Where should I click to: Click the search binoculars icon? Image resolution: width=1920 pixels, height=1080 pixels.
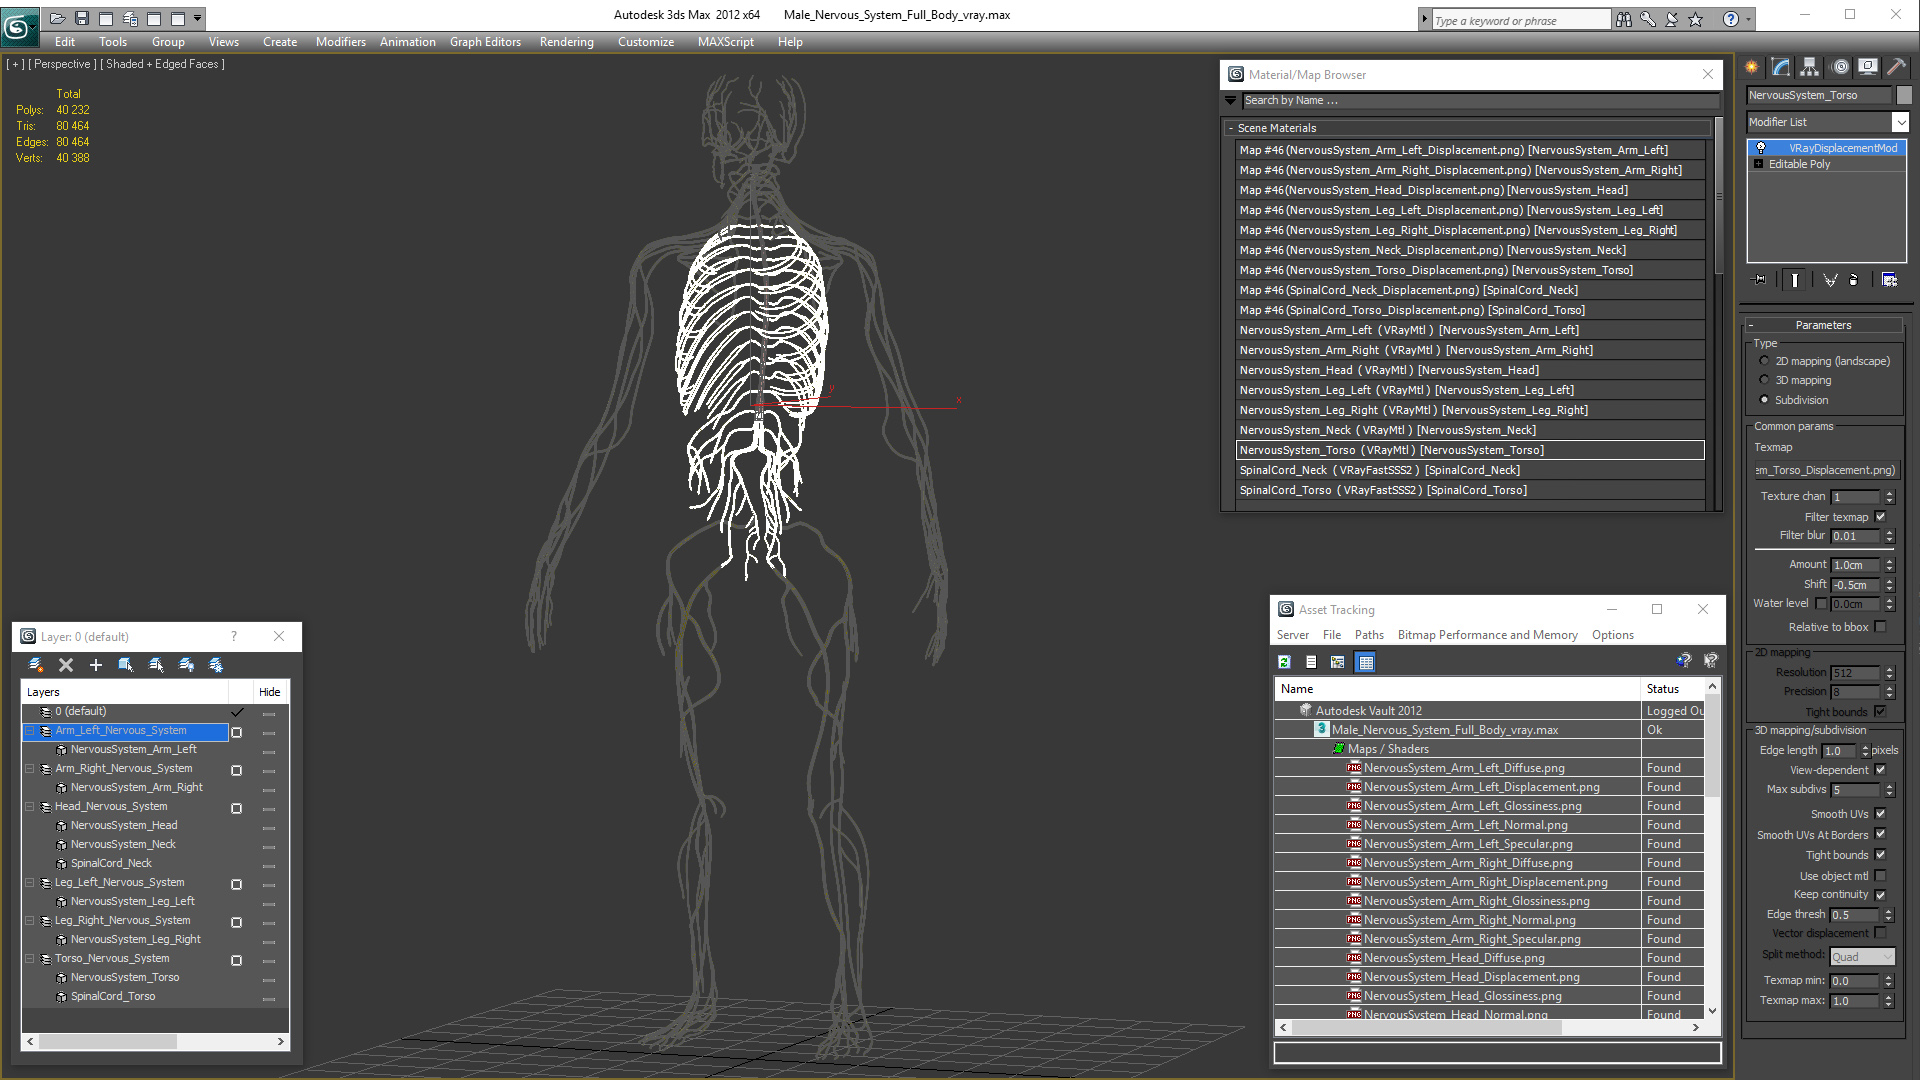click(1623, 19)
